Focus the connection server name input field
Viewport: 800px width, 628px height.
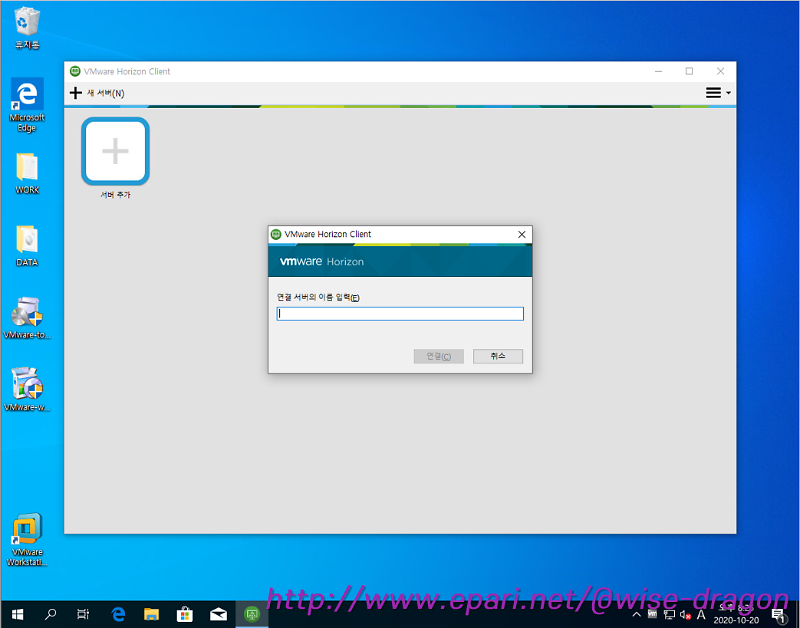[400, 314]
